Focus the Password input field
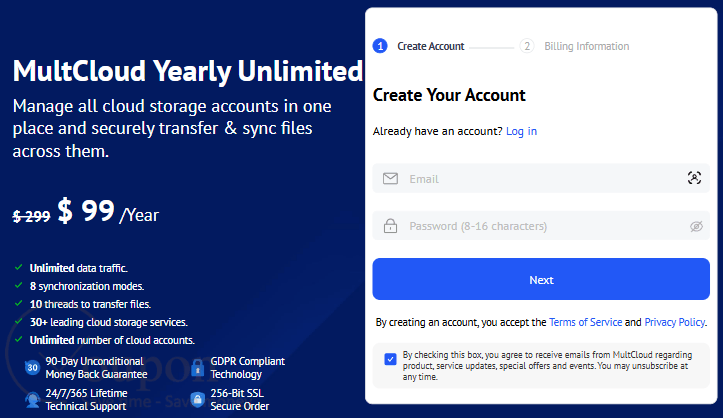The height and width of the screenshot is (418, 723). [x=541, y=226]
